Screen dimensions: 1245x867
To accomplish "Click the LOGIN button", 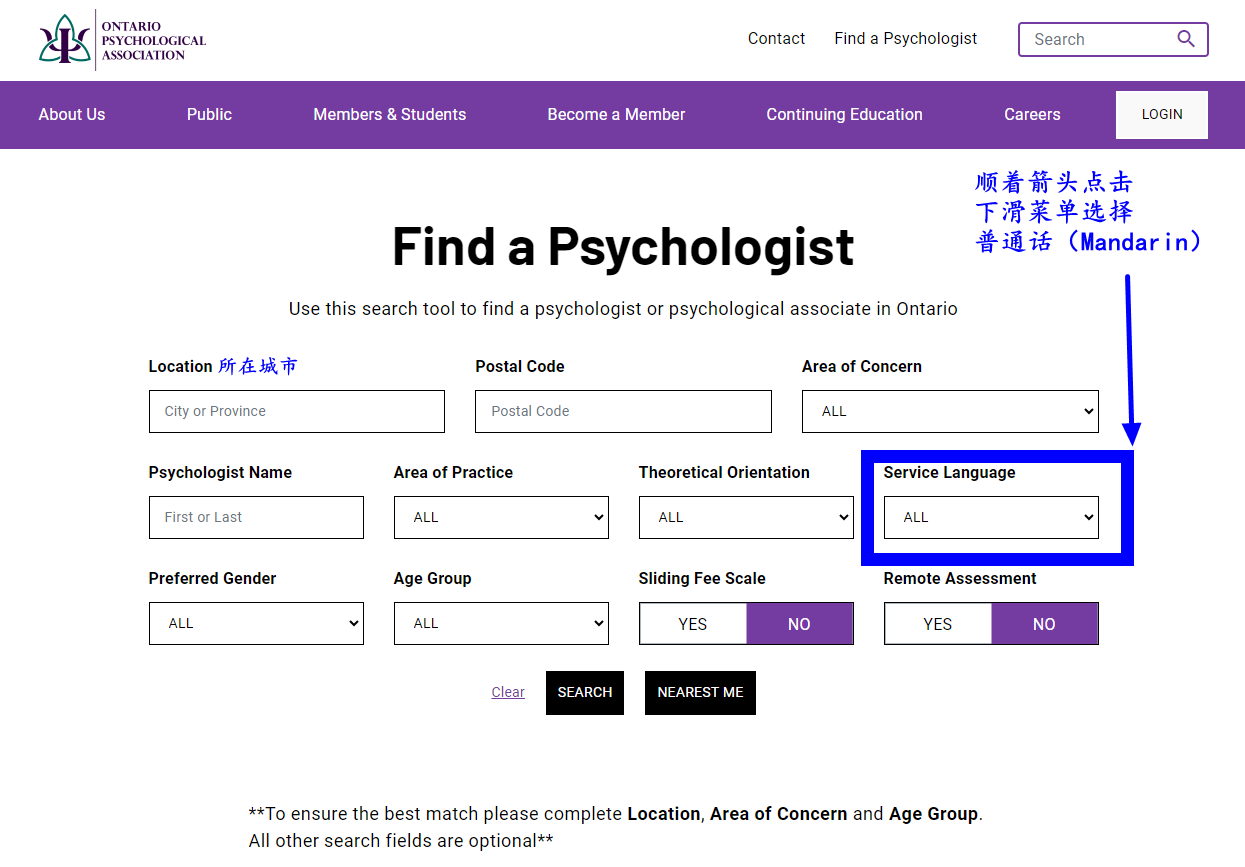I will coord(1161,115).
